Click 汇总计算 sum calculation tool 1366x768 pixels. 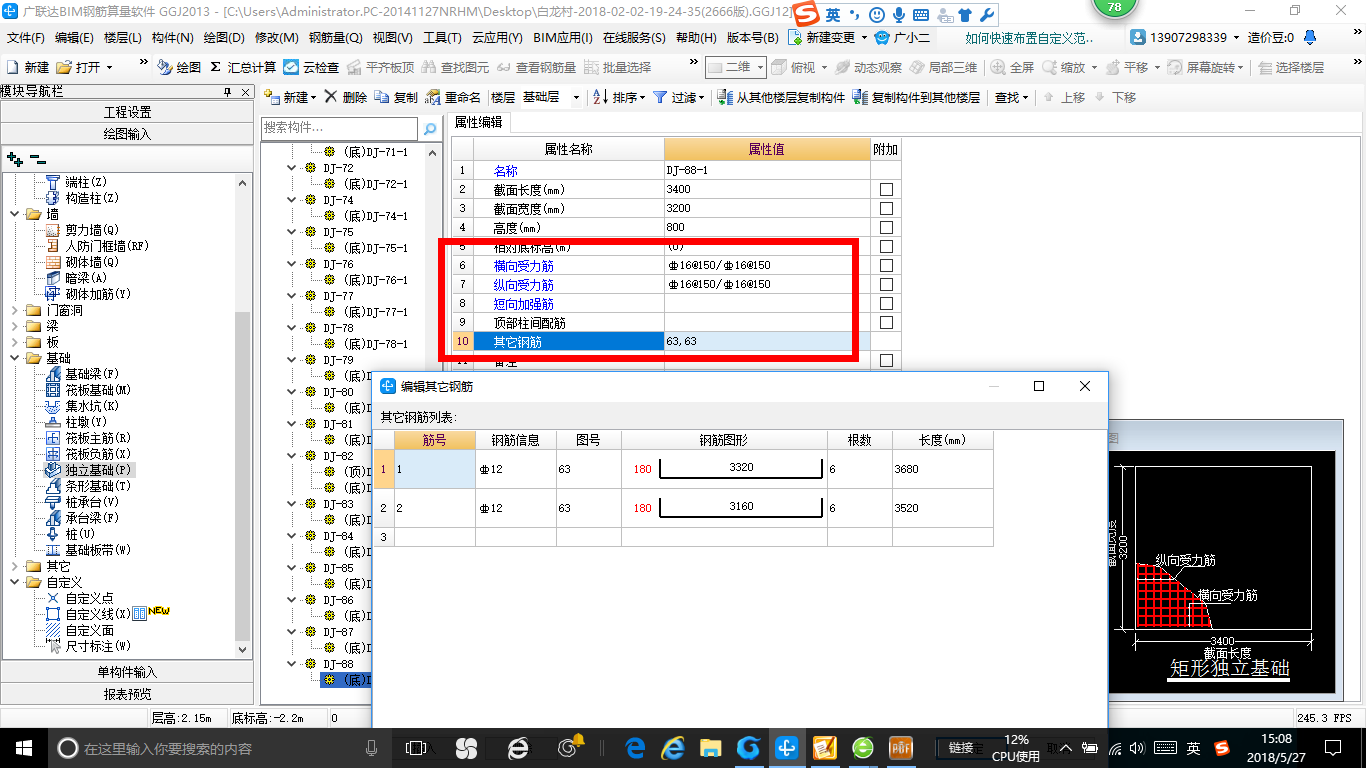coord(243,67)
